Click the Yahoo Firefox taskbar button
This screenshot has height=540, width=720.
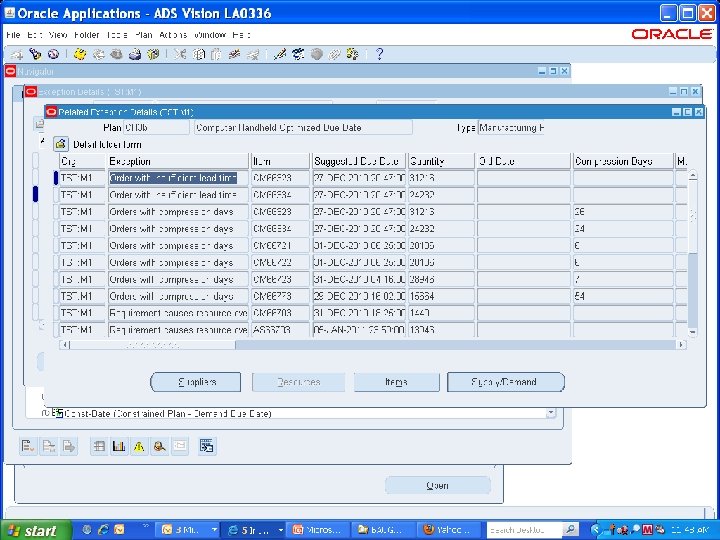pyautogui.click(x=448, y=530)
